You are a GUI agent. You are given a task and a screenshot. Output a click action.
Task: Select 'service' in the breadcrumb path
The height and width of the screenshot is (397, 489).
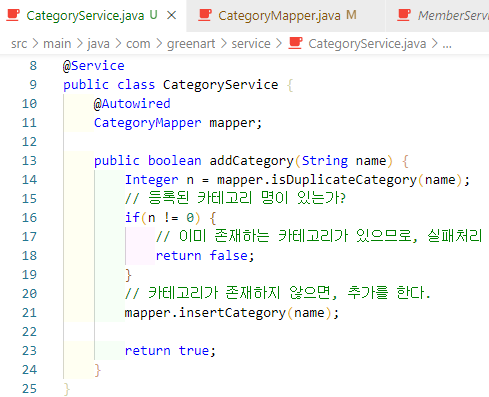click(251, 44)
